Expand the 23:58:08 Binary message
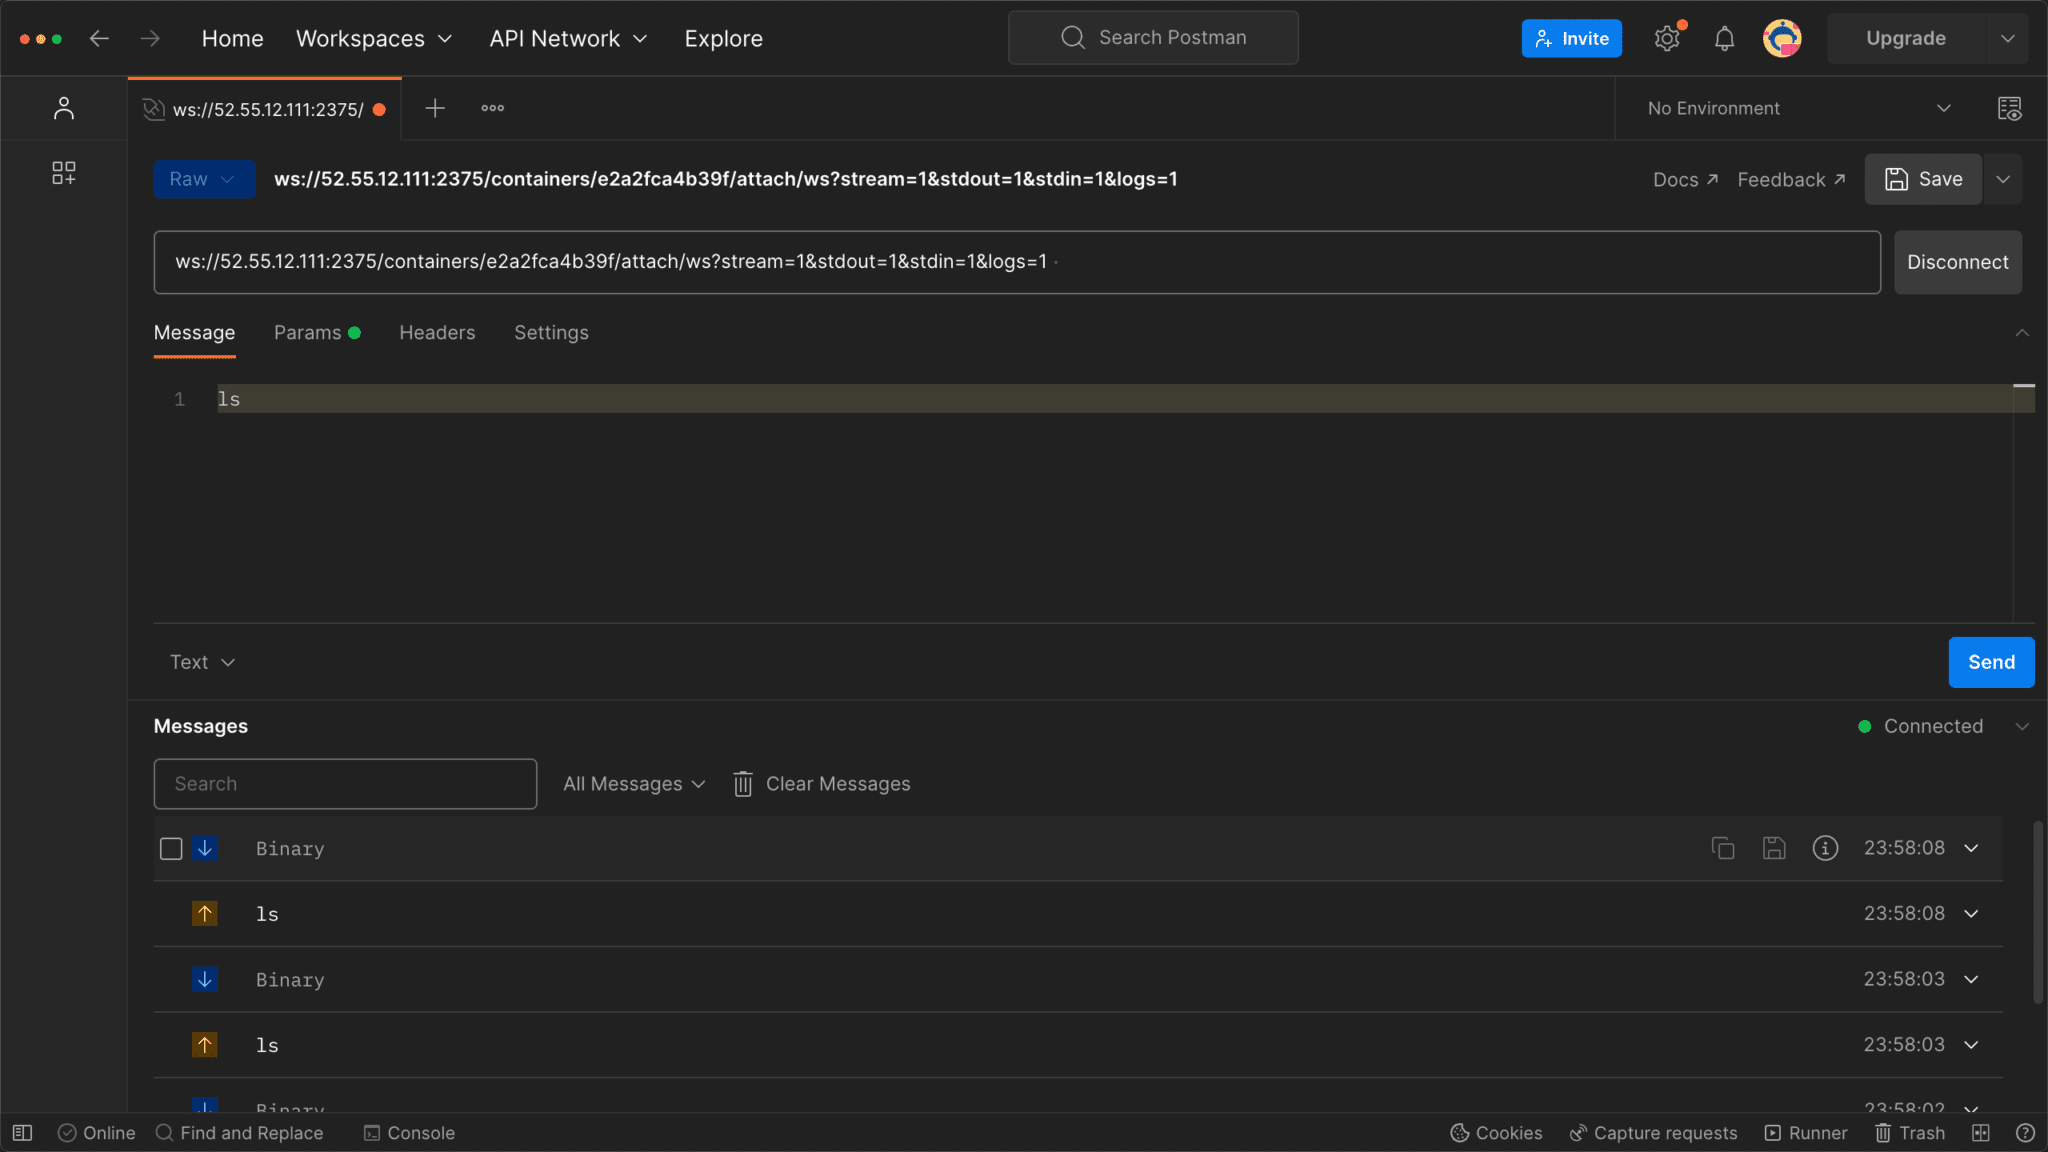The image size is (2048, 1152). click(1971, 847)
